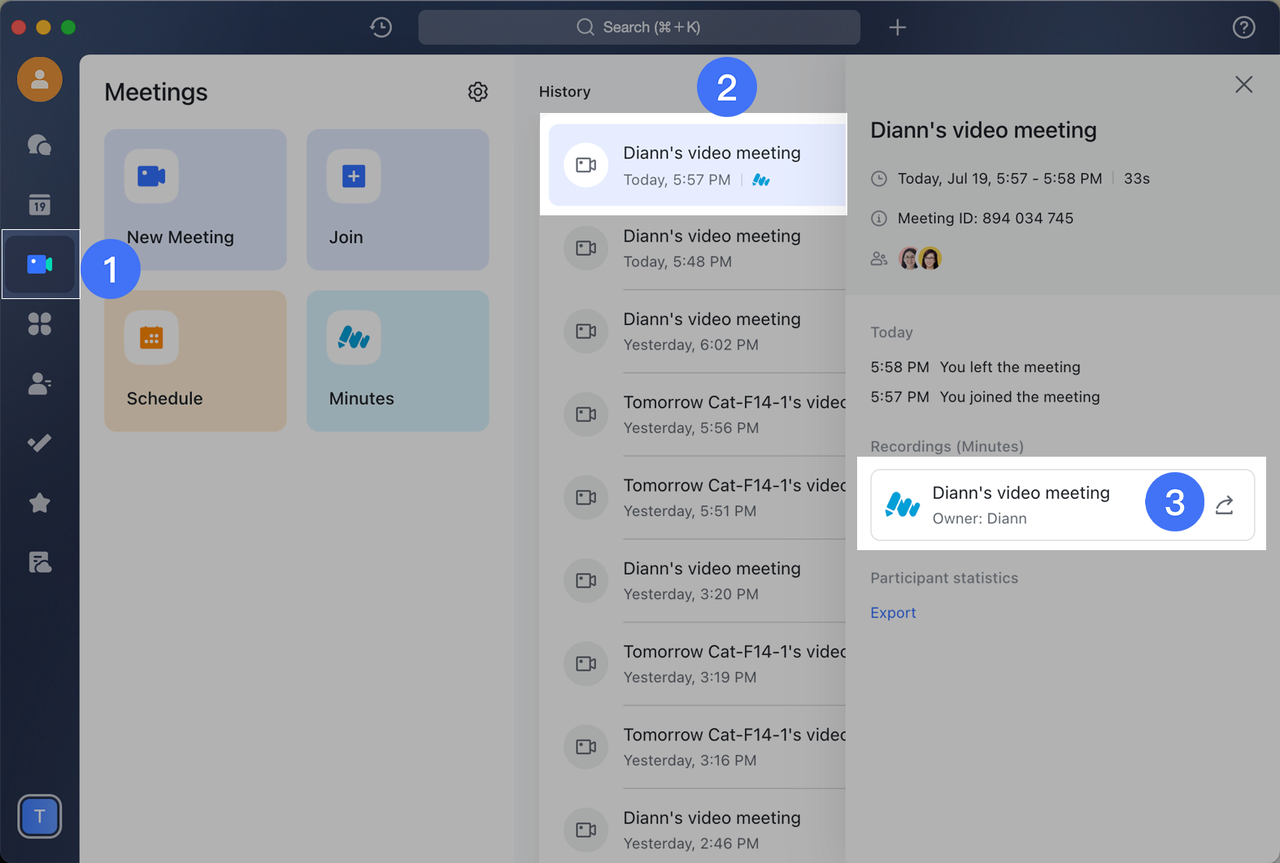Viewport: 1280px width, 863px height.
Task: Open the Schedule meeting tile
Action: tap(195, 360)
